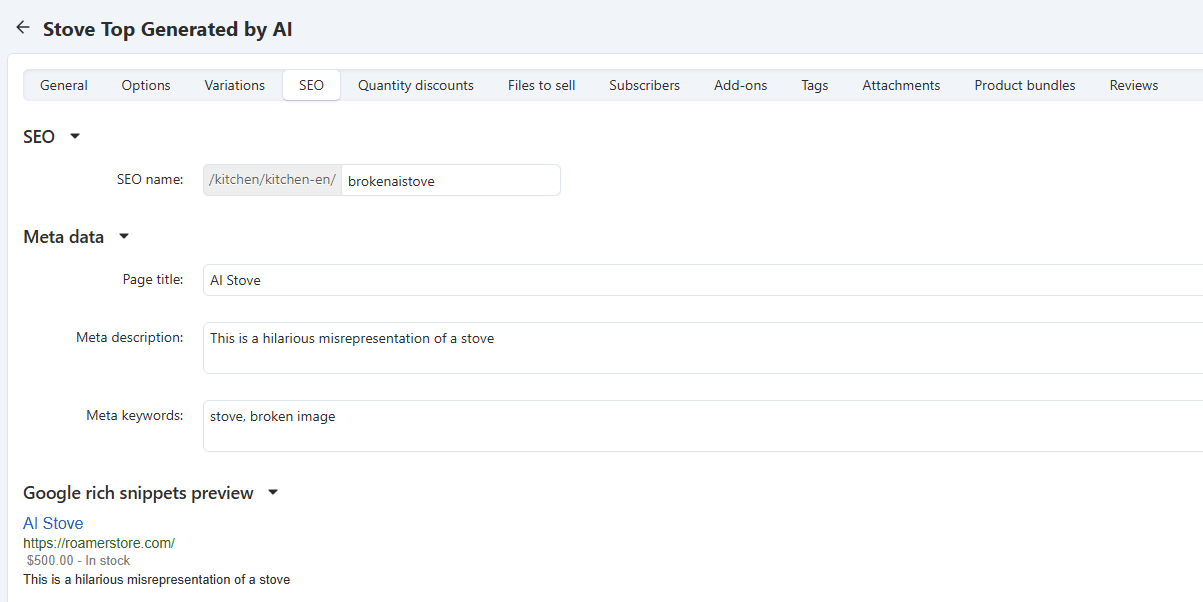This screenshot has height=602, width=1203.
Task: Switch to the General tab
Action: (64, 85)
